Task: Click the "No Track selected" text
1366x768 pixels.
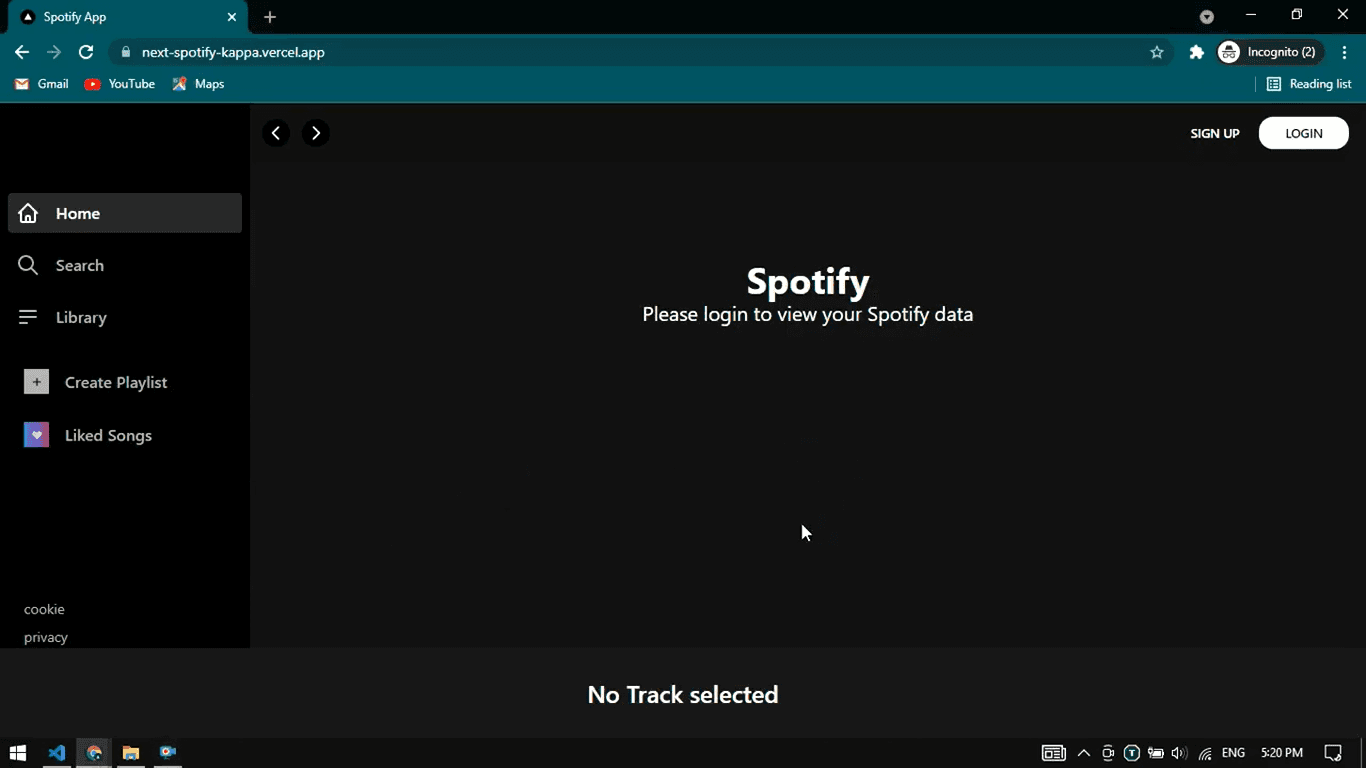Action: point(683,695)
